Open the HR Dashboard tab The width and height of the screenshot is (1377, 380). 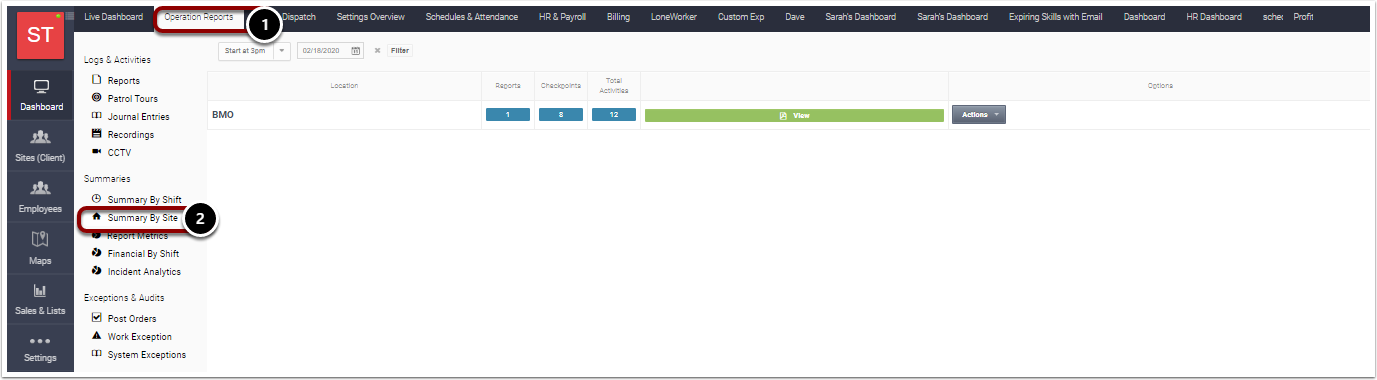(1214, 17)
